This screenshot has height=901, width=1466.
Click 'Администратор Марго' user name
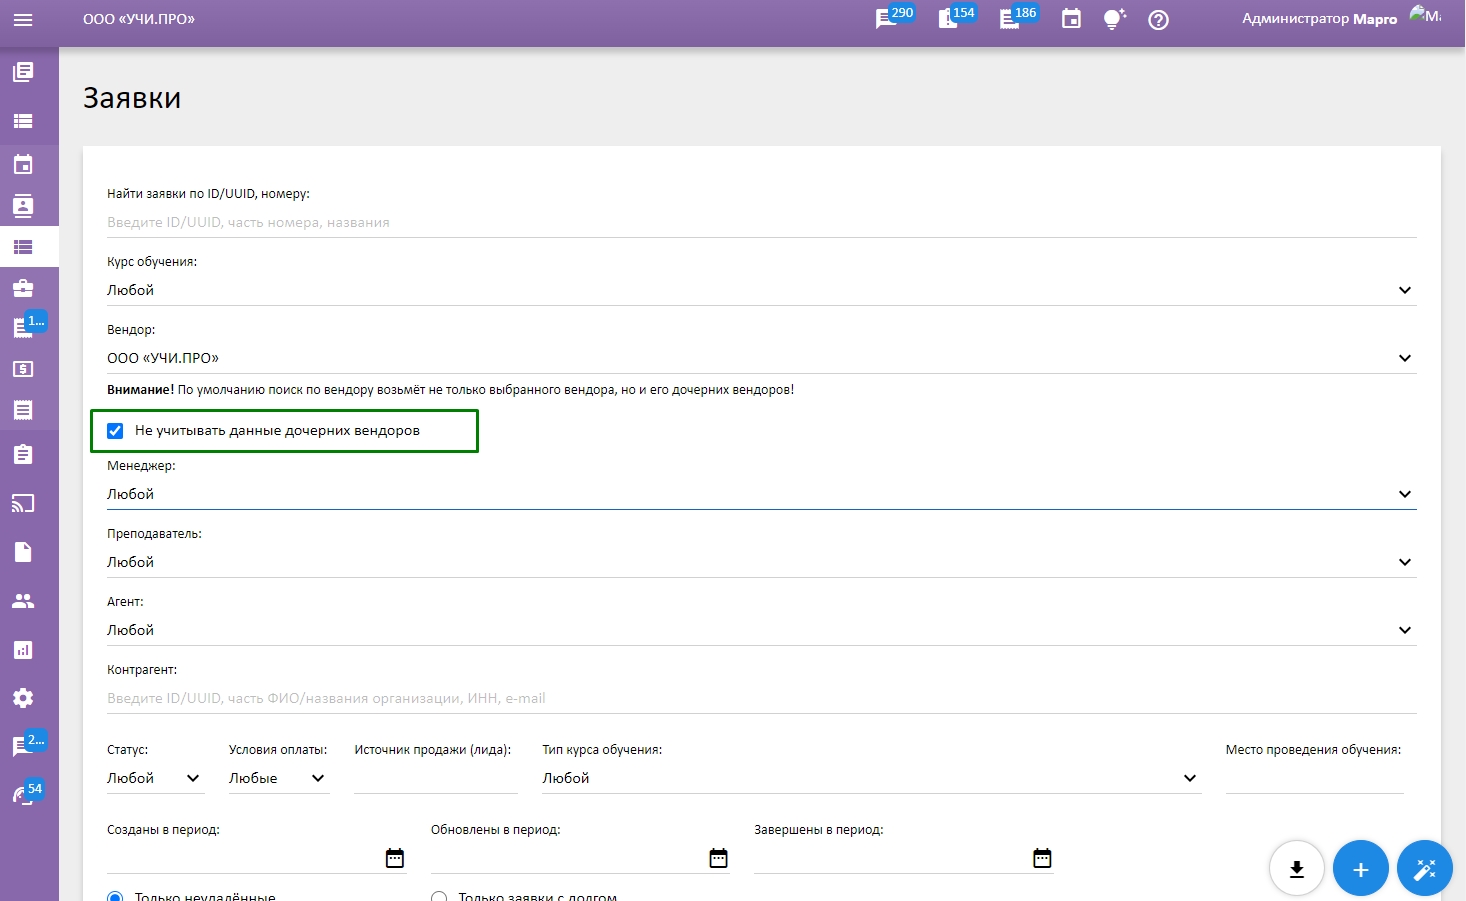(1319, 19)
